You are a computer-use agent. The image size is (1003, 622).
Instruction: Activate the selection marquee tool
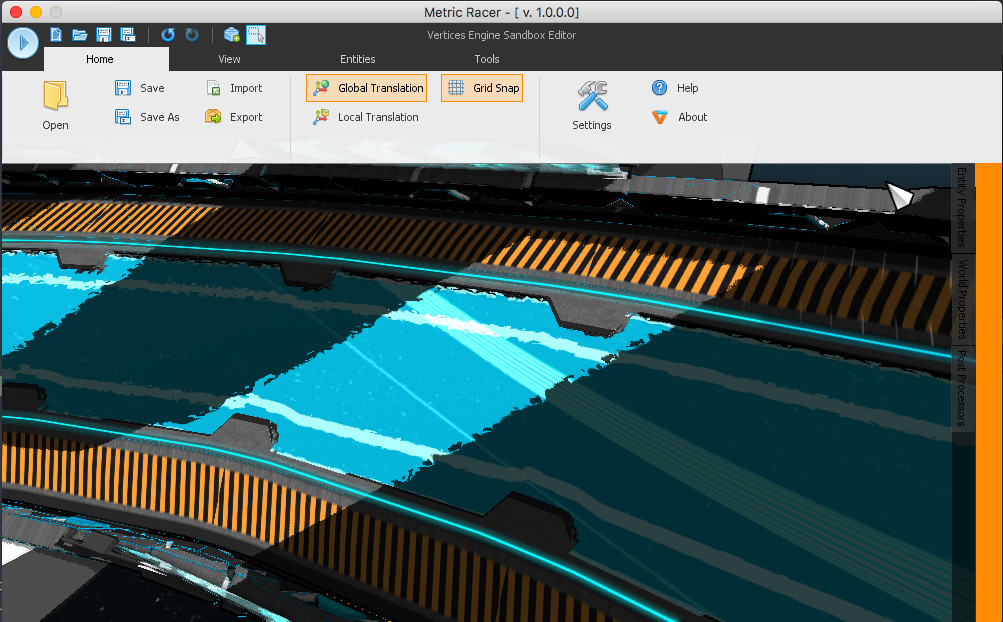coord(256,33)
